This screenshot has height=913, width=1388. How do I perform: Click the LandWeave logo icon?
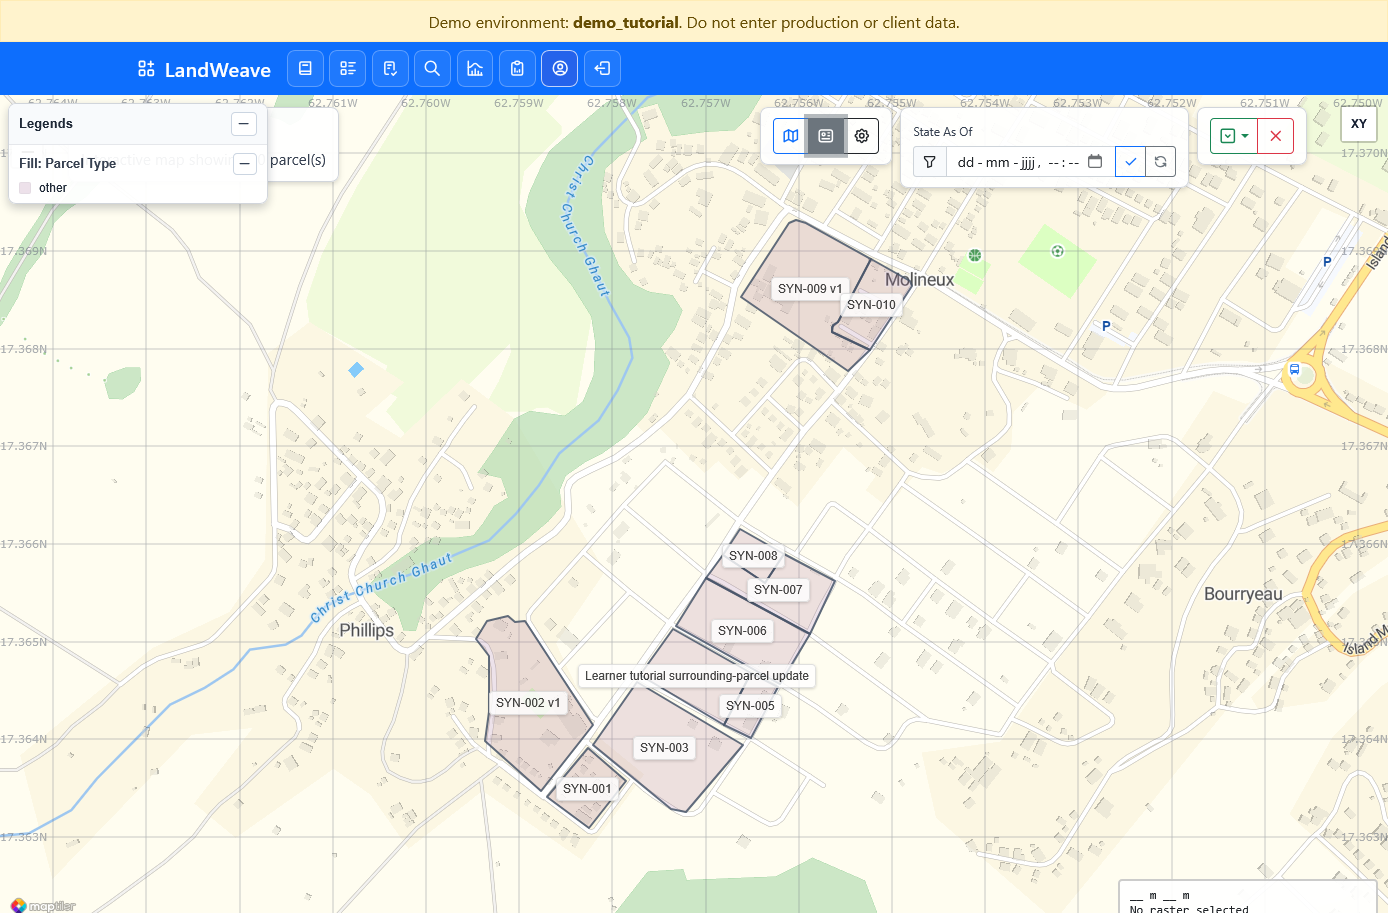(146, 69)
